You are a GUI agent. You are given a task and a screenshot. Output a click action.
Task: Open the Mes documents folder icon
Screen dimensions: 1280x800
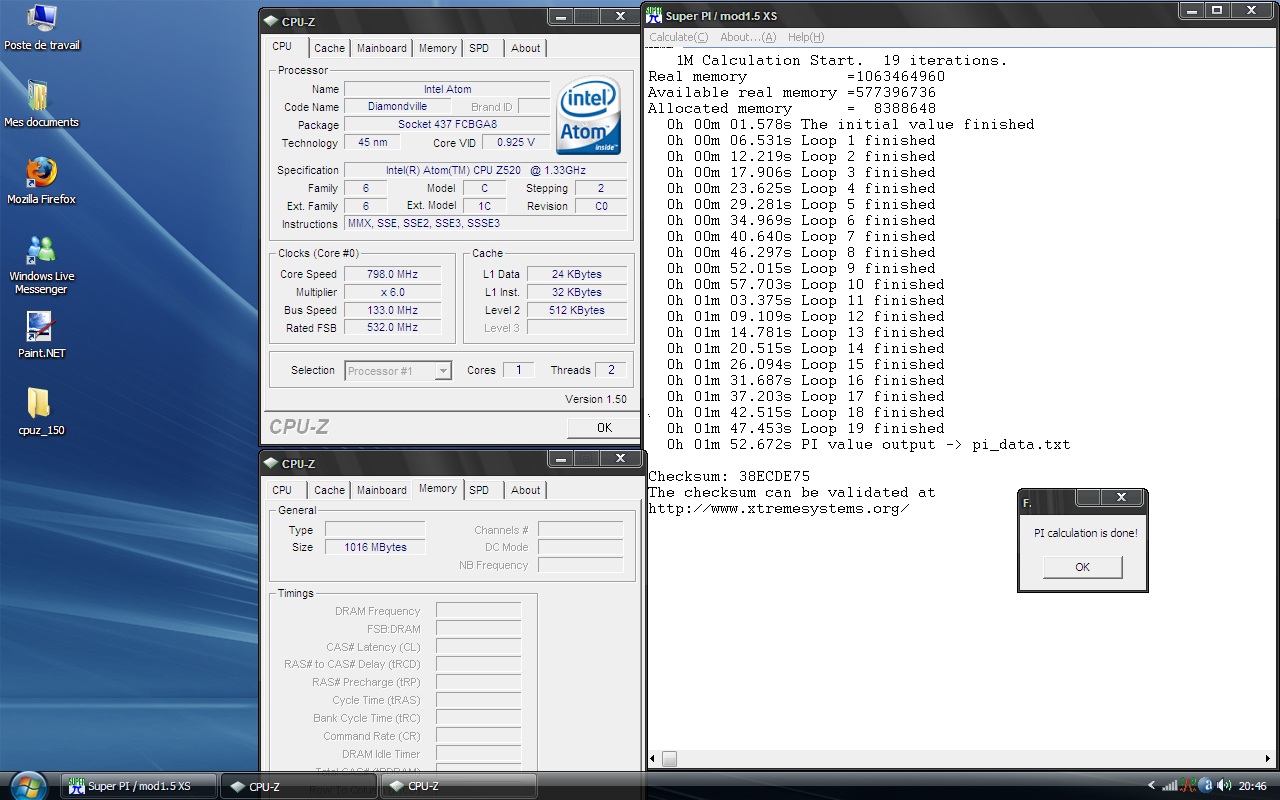(x=41, y=104)
